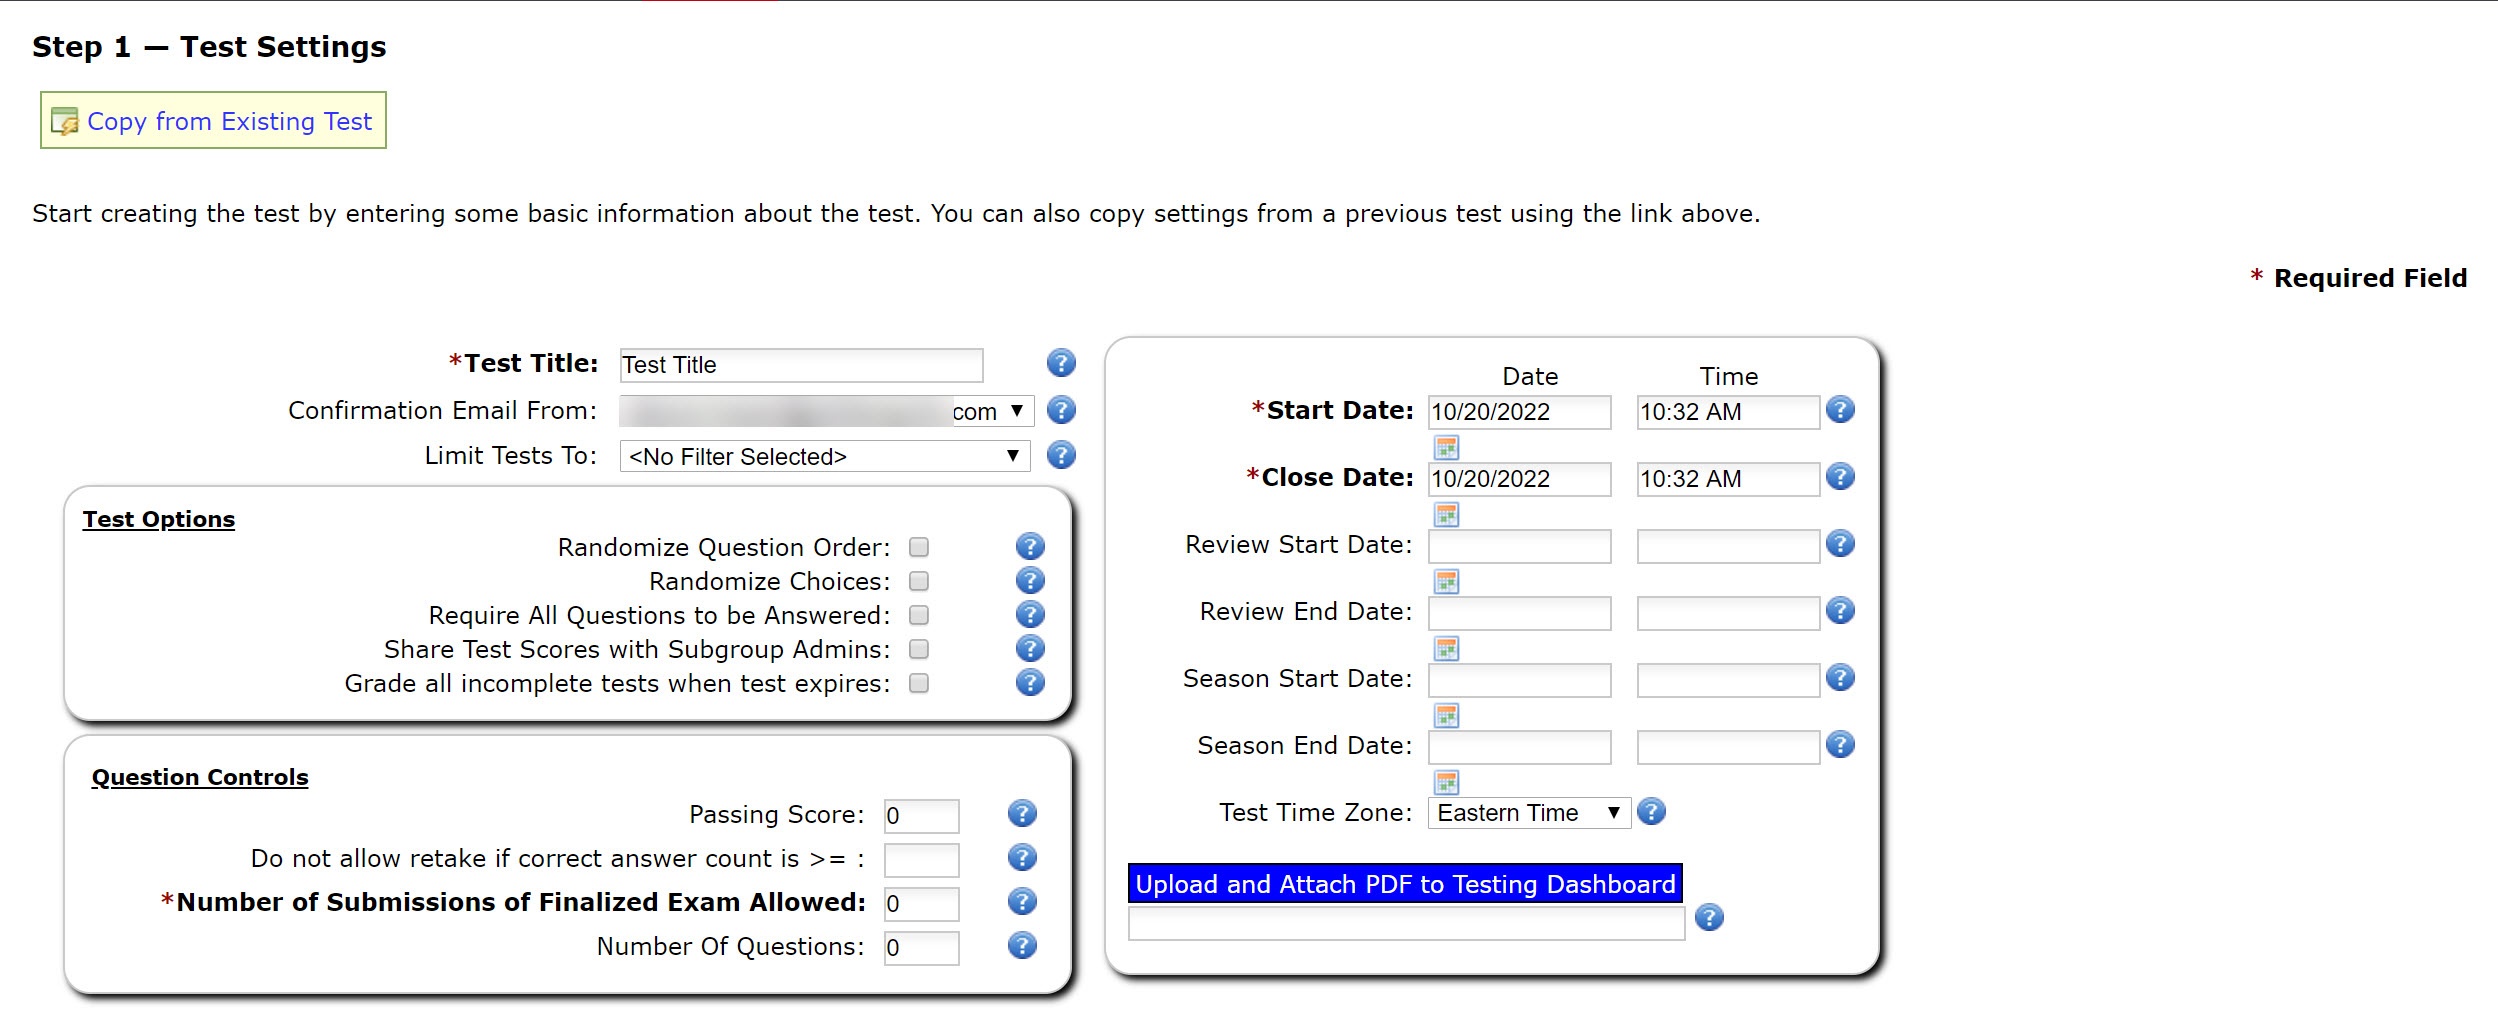Screen dimensions: 2498x1023
Task: Open the Season Start Date calendar picker
Action: click(x=1448, y=715)
